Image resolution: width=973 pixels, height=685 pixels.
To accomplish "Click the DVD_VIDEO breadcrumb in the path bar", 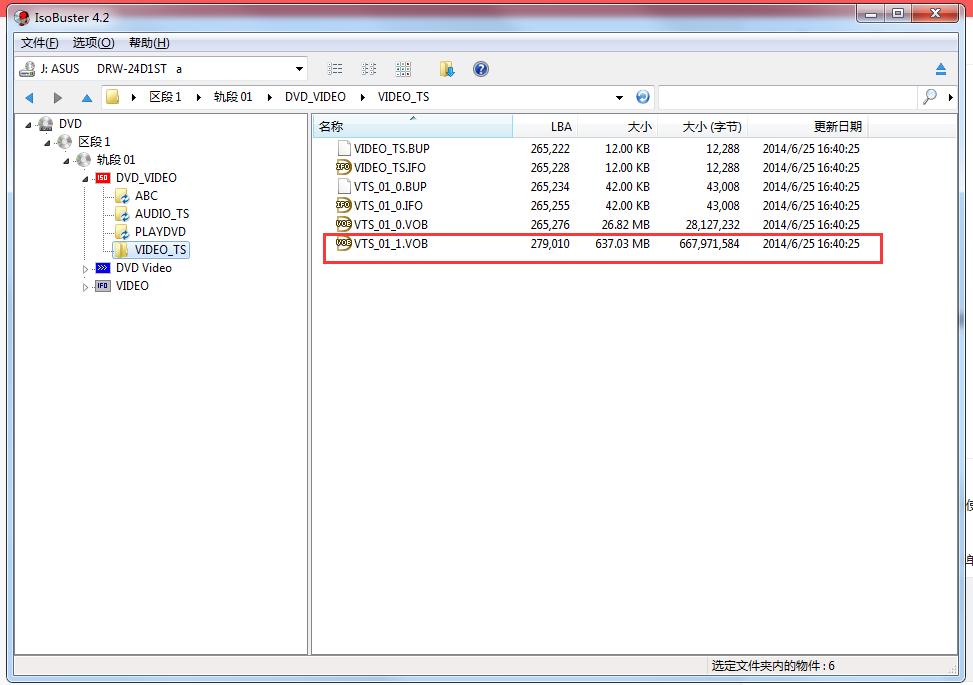I will tap(315, 97).
